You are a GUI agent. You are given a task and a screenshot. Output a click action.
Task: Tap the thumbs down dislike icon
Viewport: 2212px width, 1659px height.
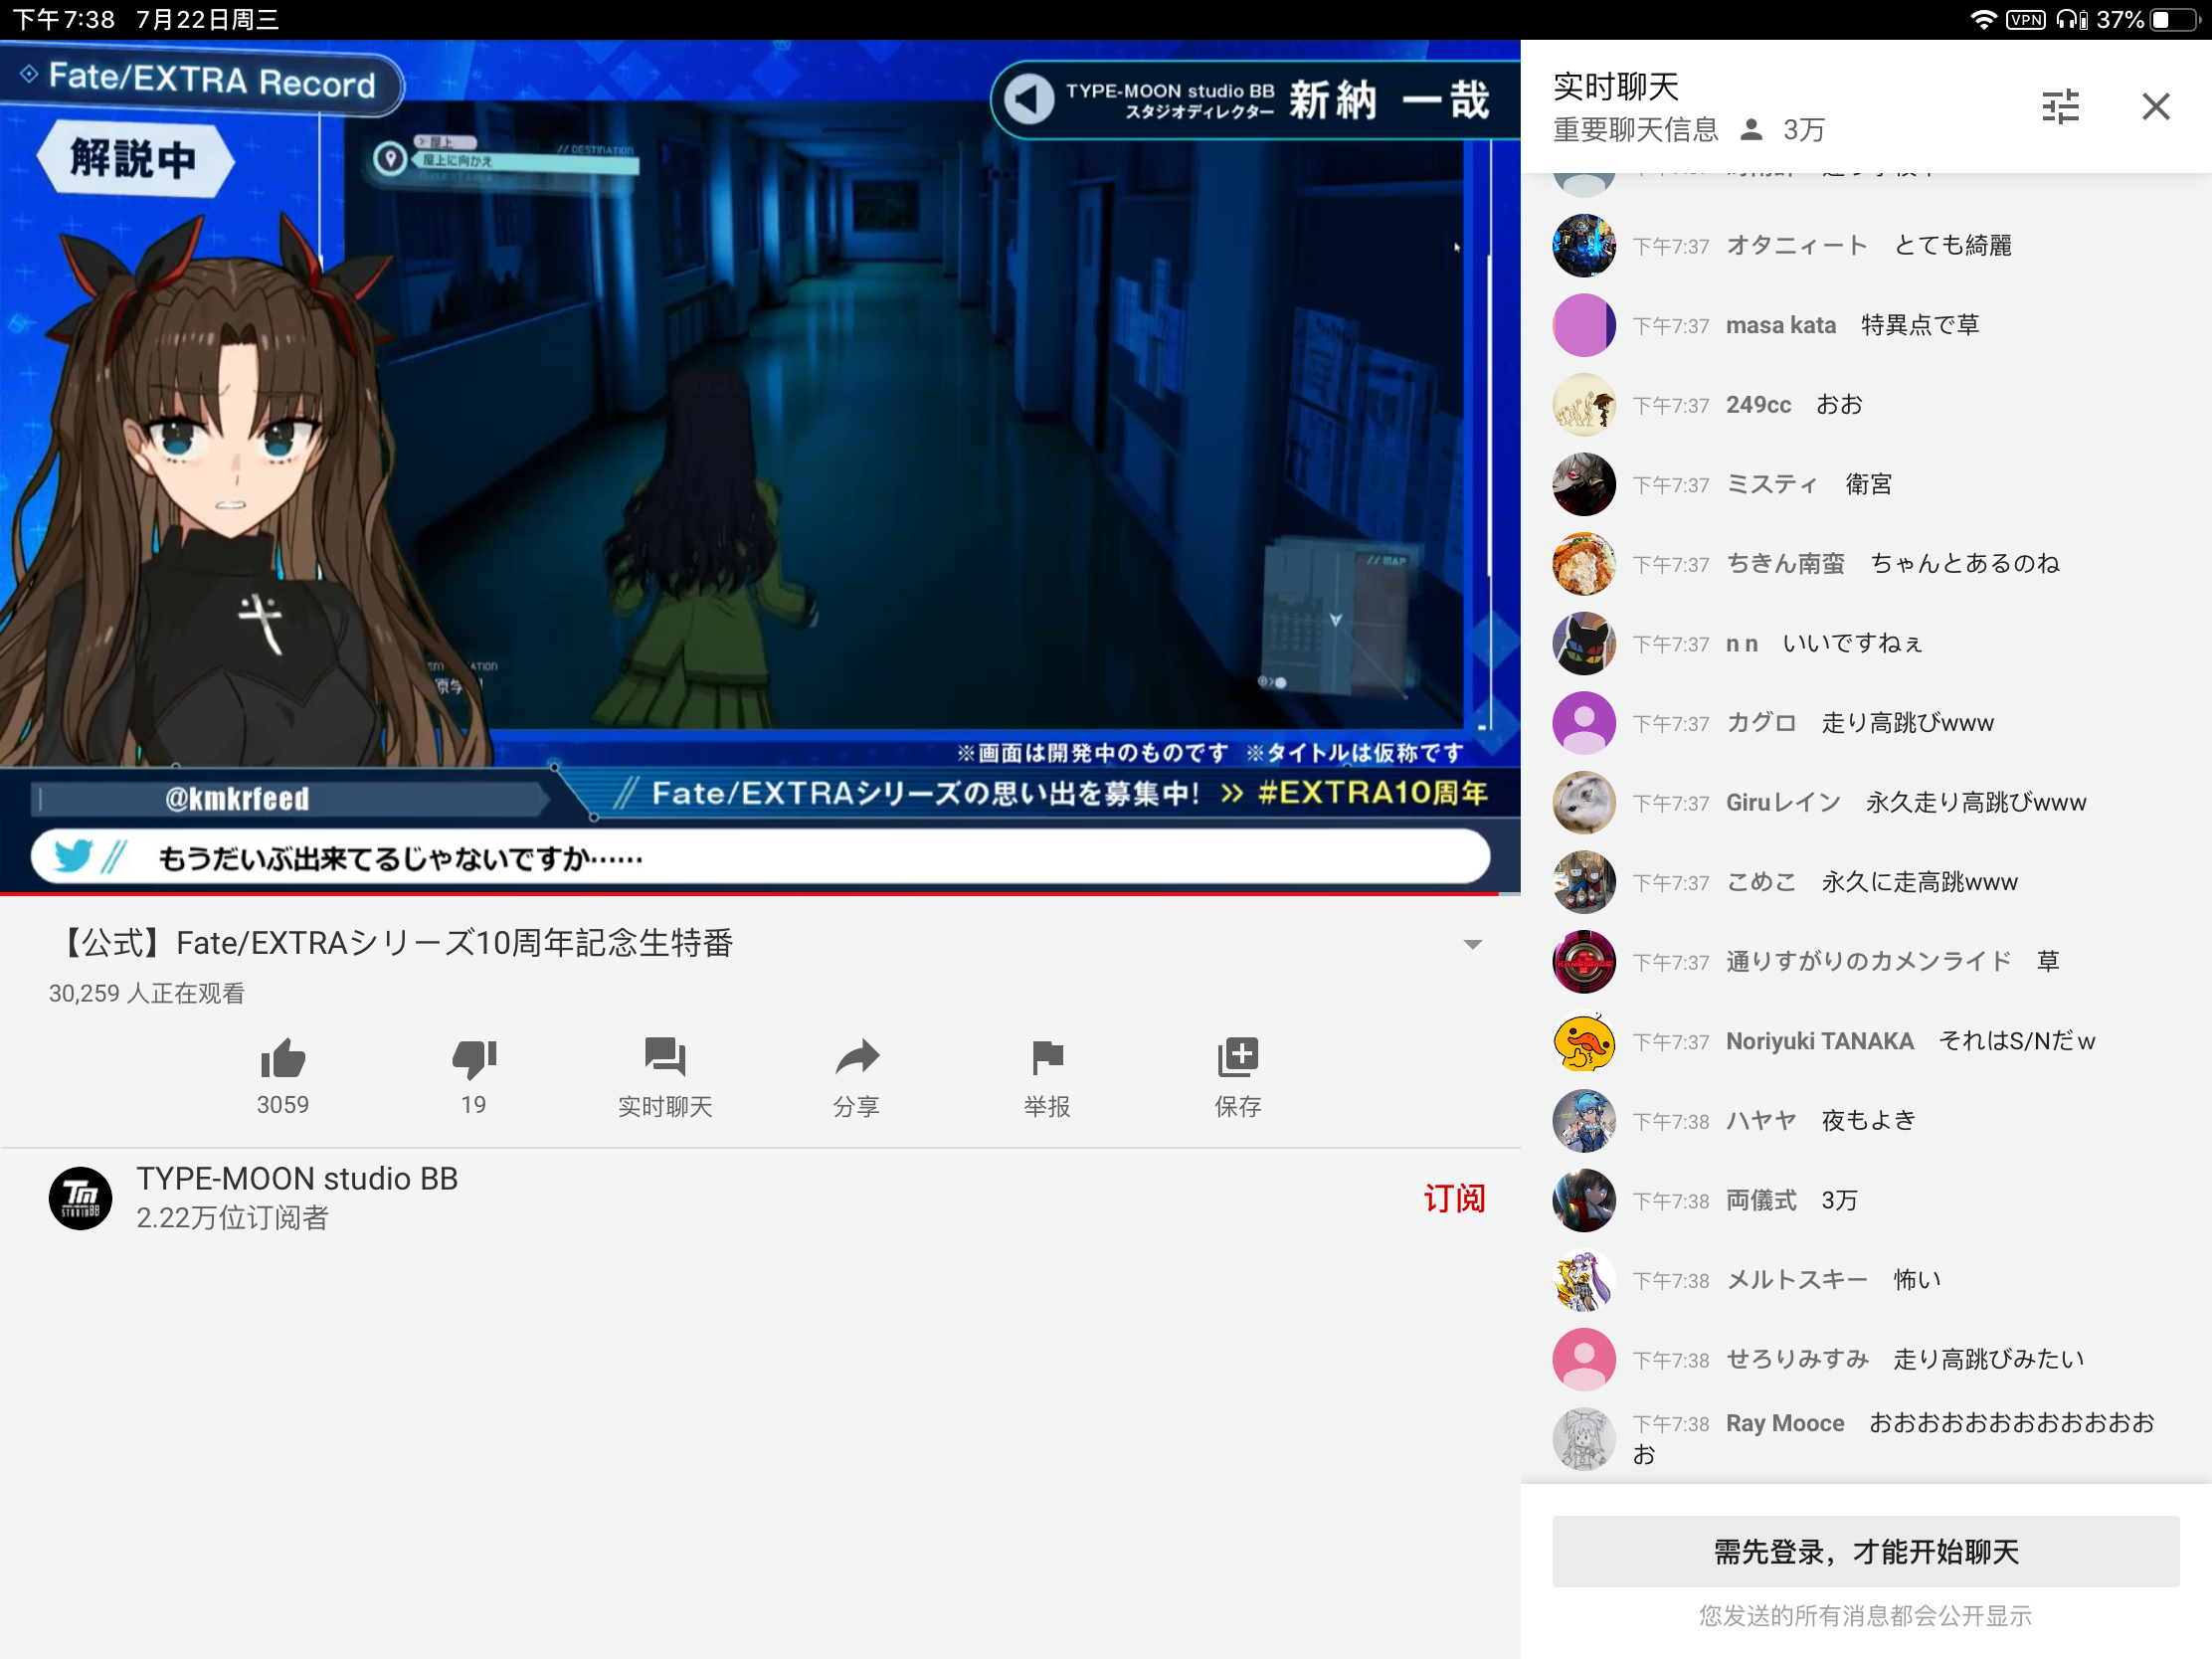[474, 1058]
